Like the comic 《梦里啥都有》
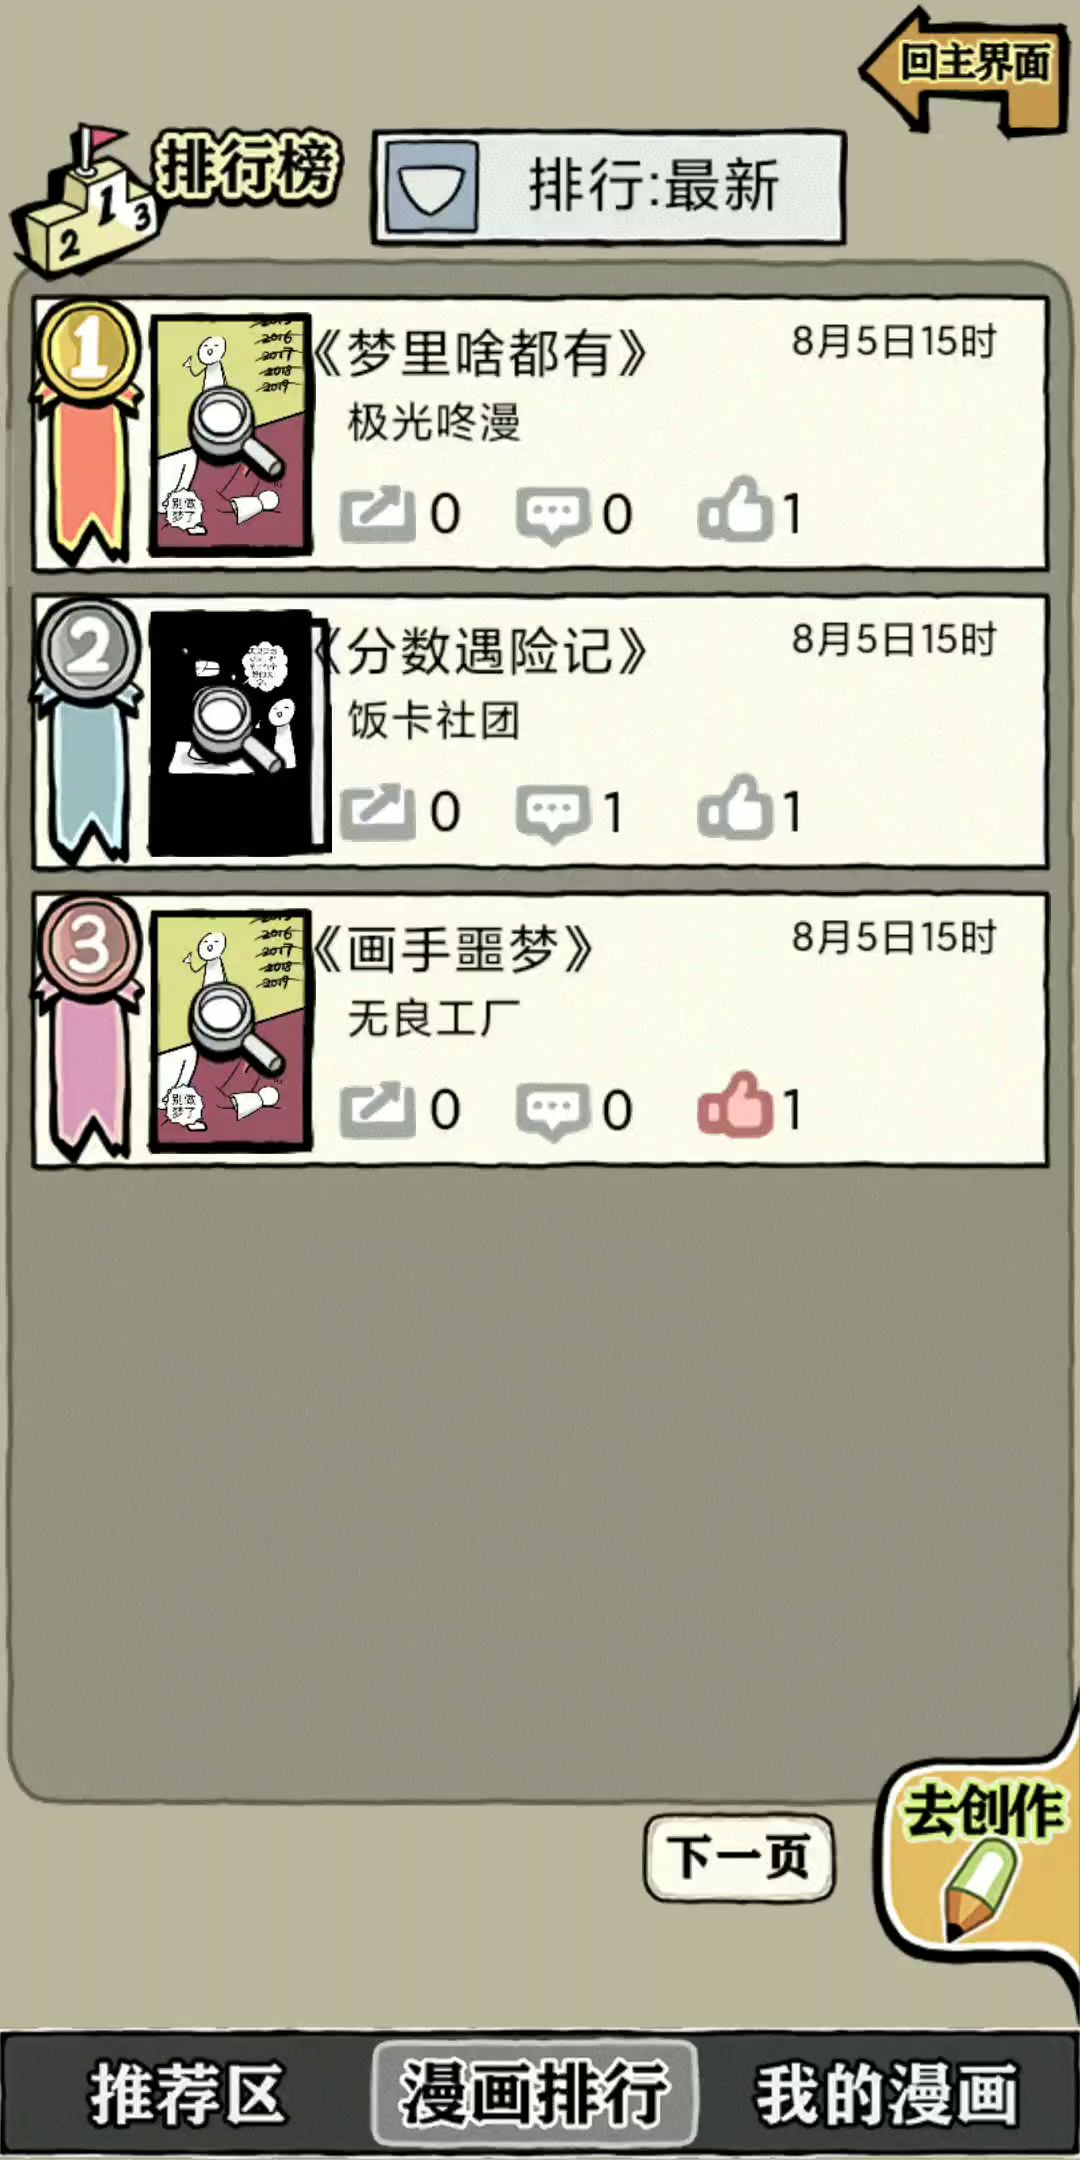1080x2160 pixels. point(734,510)
